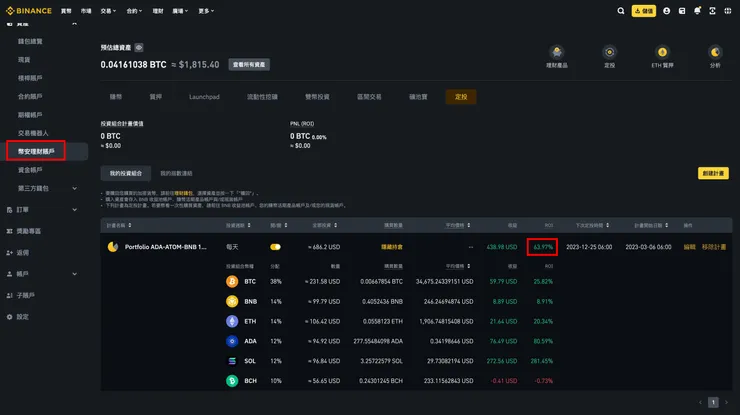
Task: Open the More dropdown in top nav
Action: click(206, 11)
